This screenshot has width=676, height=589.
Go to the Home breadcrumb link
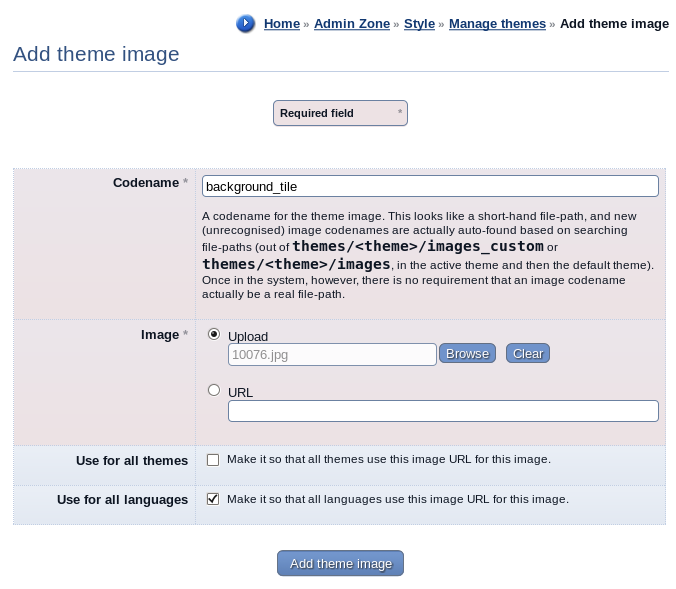(282, 23)
